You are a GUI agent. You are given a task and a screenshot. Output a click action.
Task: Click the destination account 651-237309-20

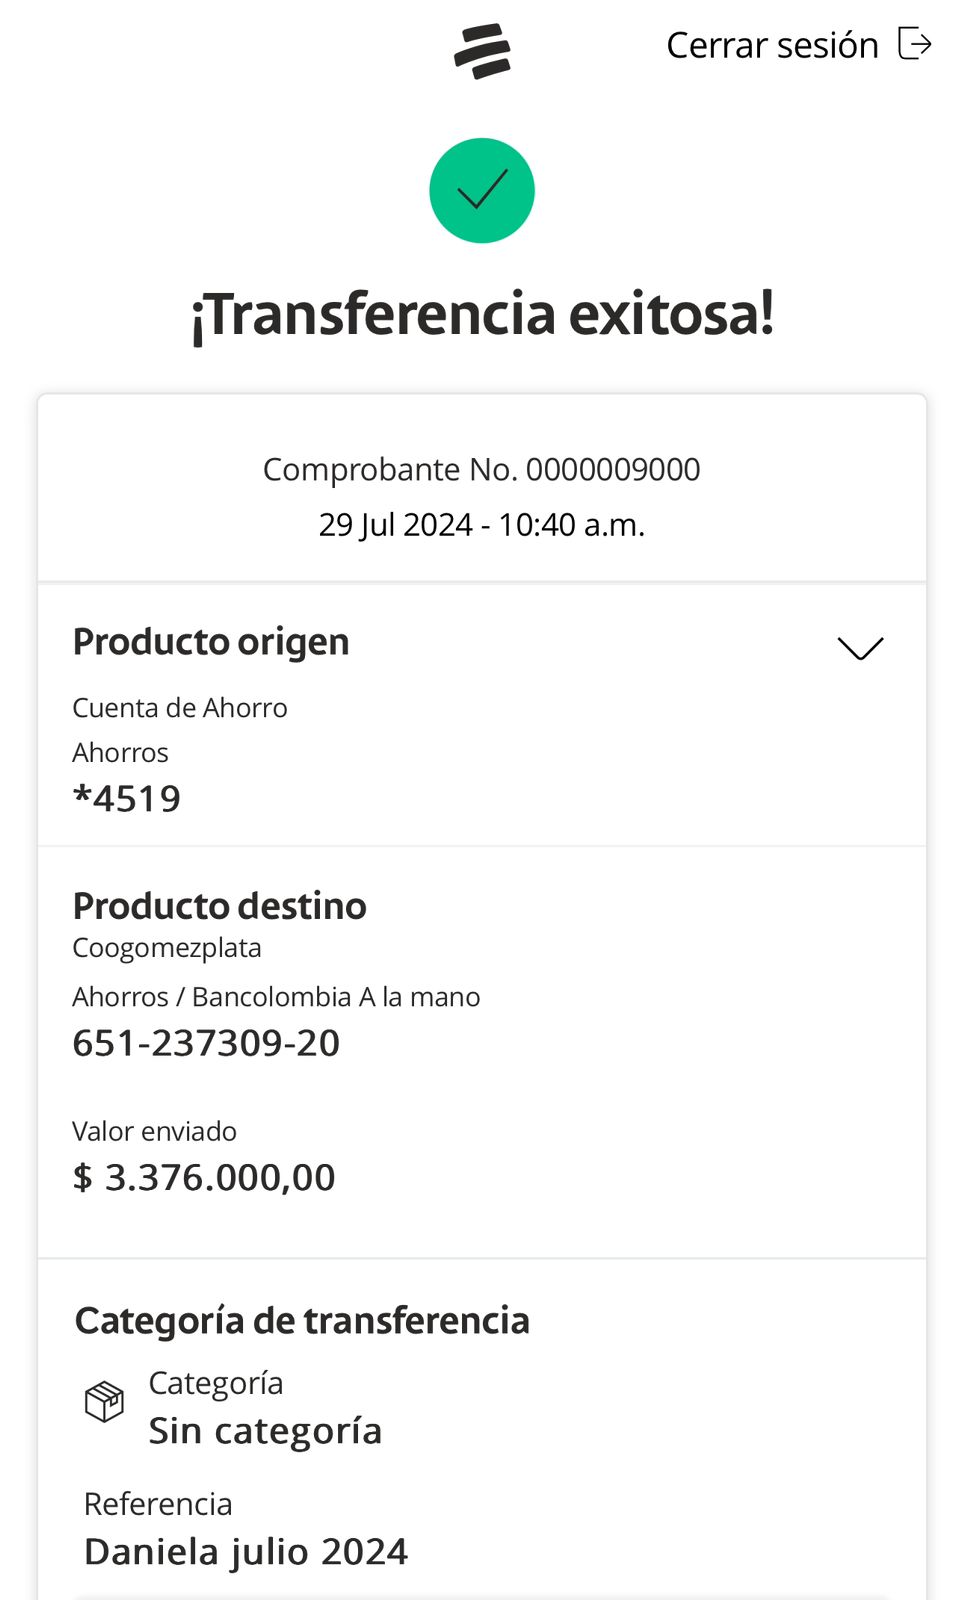(206, 1043)
